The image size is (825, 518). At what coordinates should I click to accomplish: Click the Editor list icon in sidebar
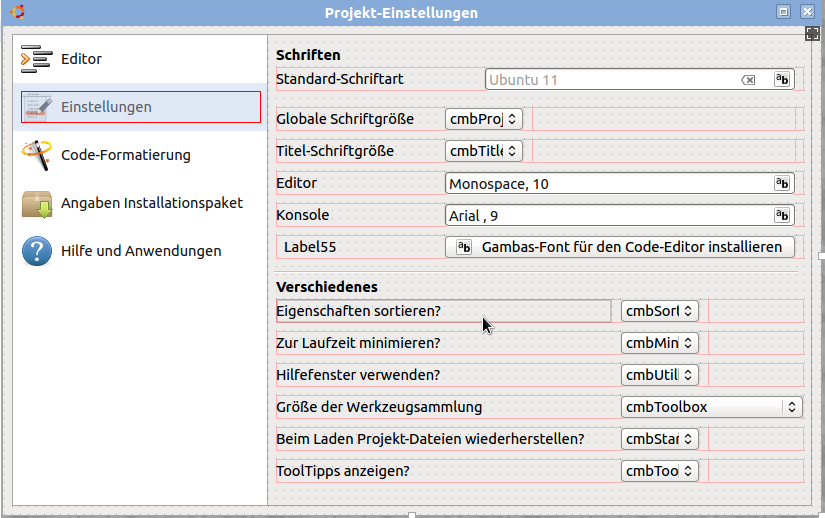coord(36,59)
